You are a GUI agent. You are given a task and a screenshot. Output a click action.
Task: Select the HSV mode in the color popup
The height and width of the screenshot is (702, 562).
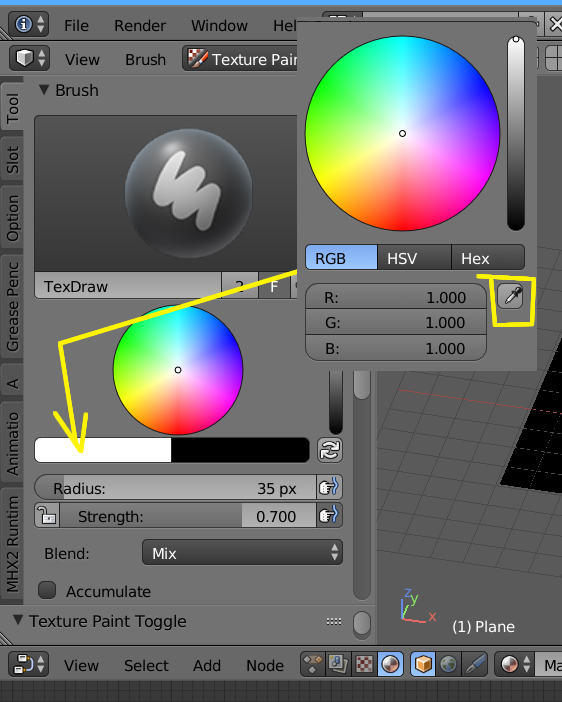pos(414,257)
